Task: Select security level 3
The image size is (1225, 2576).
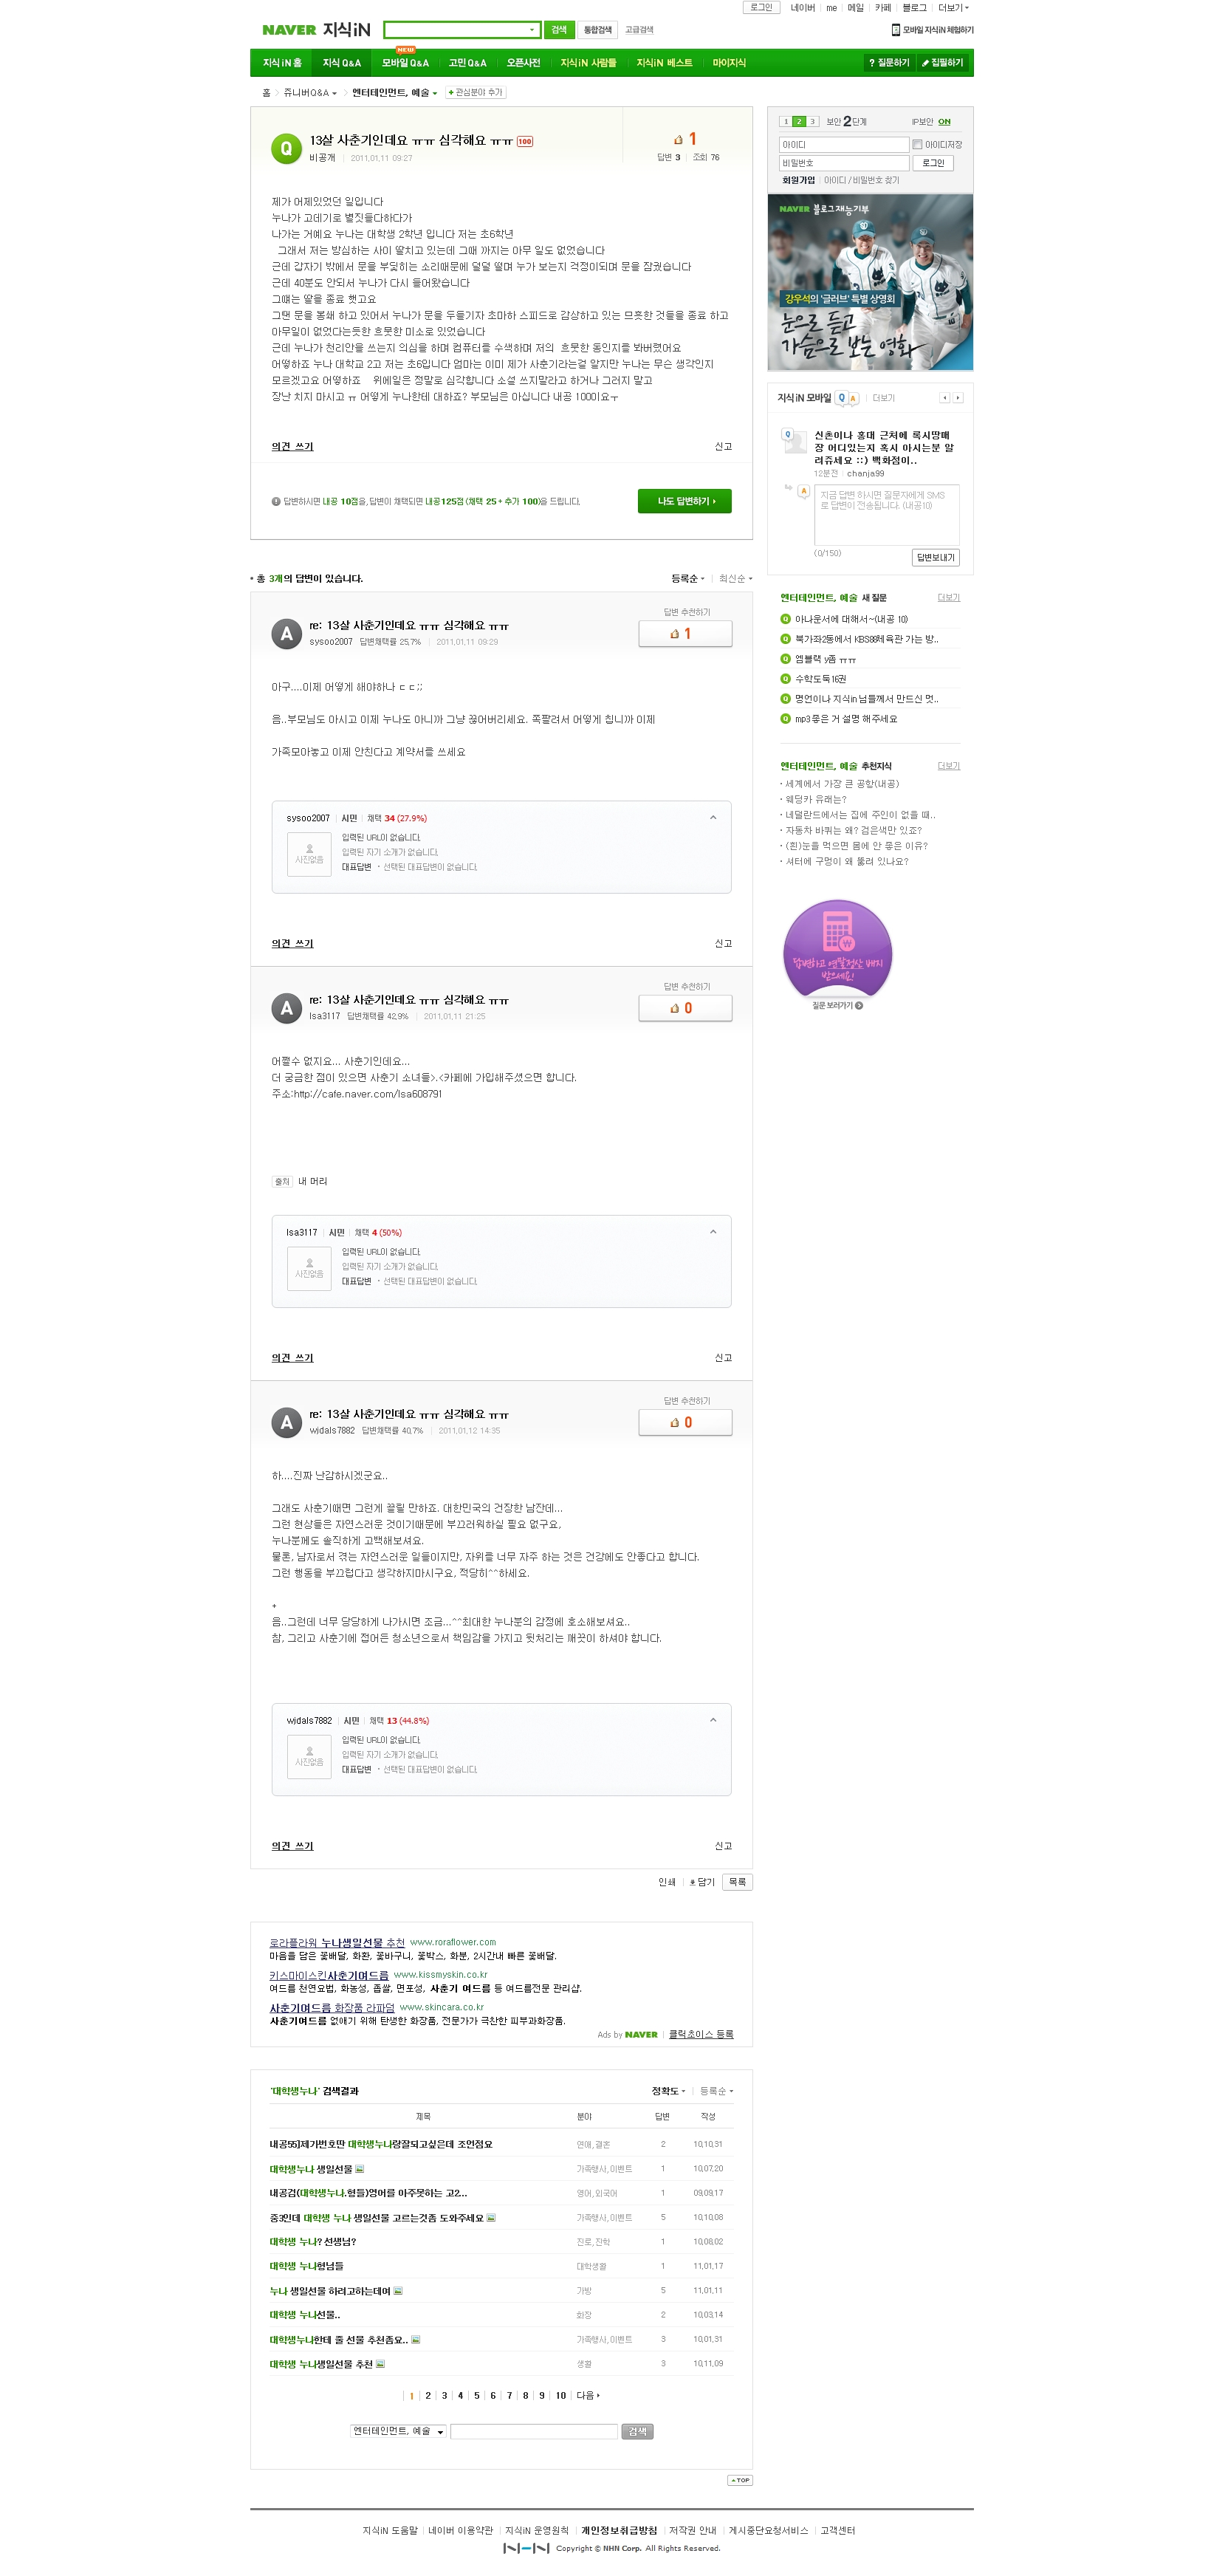Action: click(x=813, y=122)
